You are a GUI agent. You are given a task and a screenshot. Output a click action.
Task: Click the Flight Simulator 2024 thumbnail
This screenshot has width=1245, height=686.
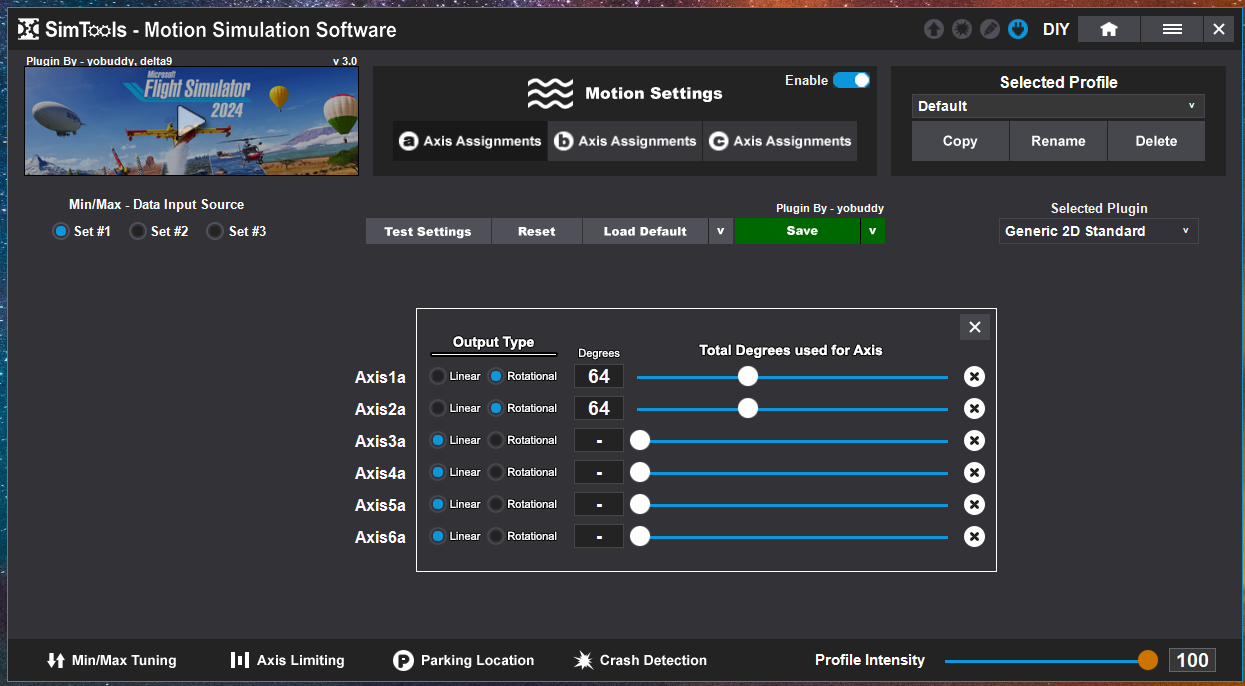[191, 121]
